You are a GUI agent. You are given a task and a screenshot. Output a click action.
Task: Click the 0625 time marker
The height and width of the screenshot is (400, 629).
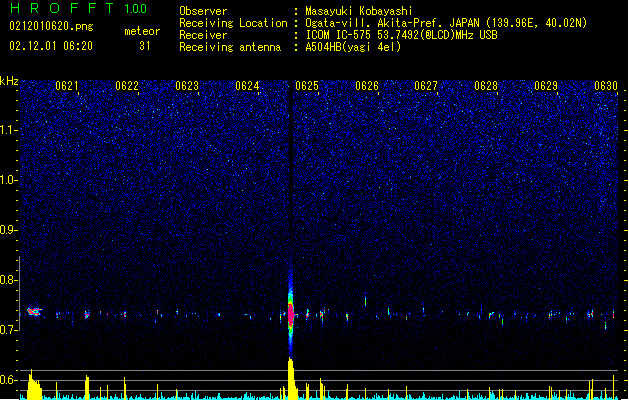click(x=307, y=86)
